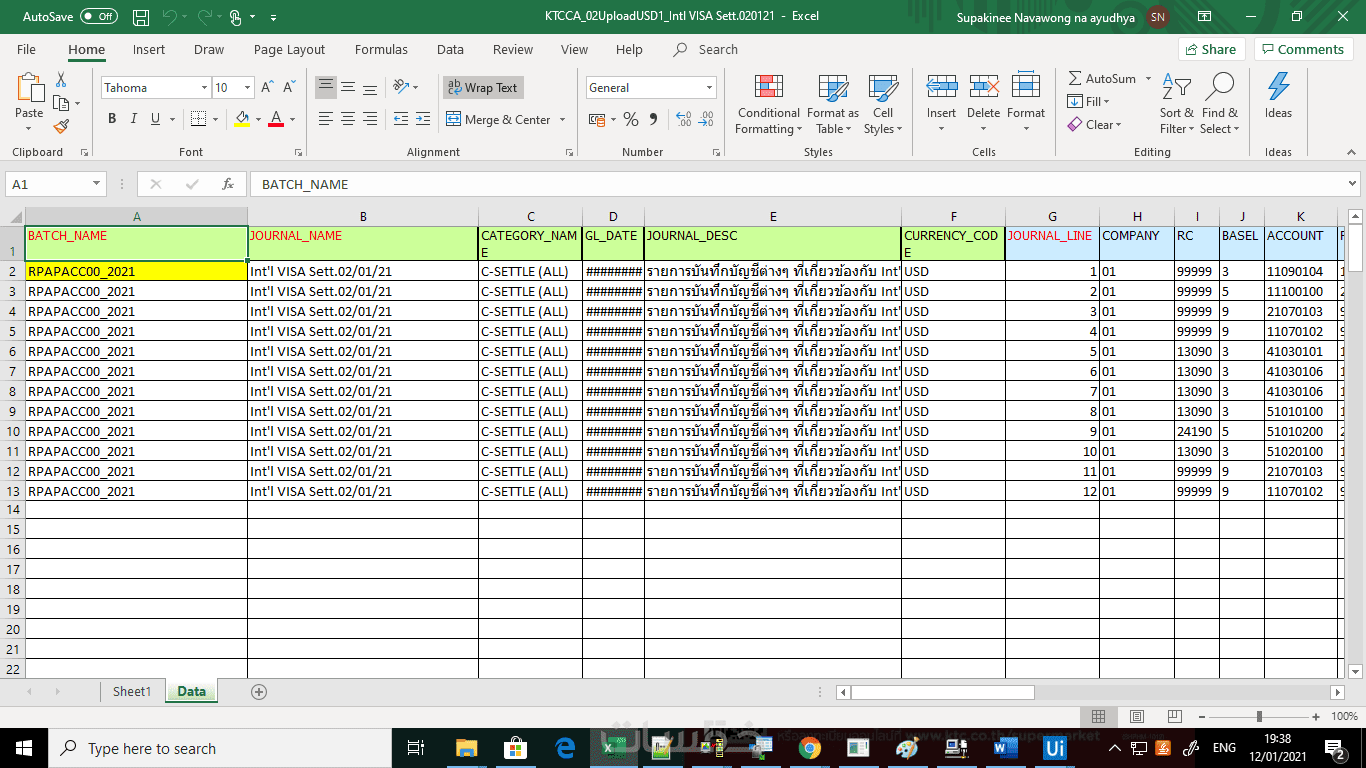Open Format as Table dropdown
Viewport: 1366px width, 768px height.
(x=832, y=104)
